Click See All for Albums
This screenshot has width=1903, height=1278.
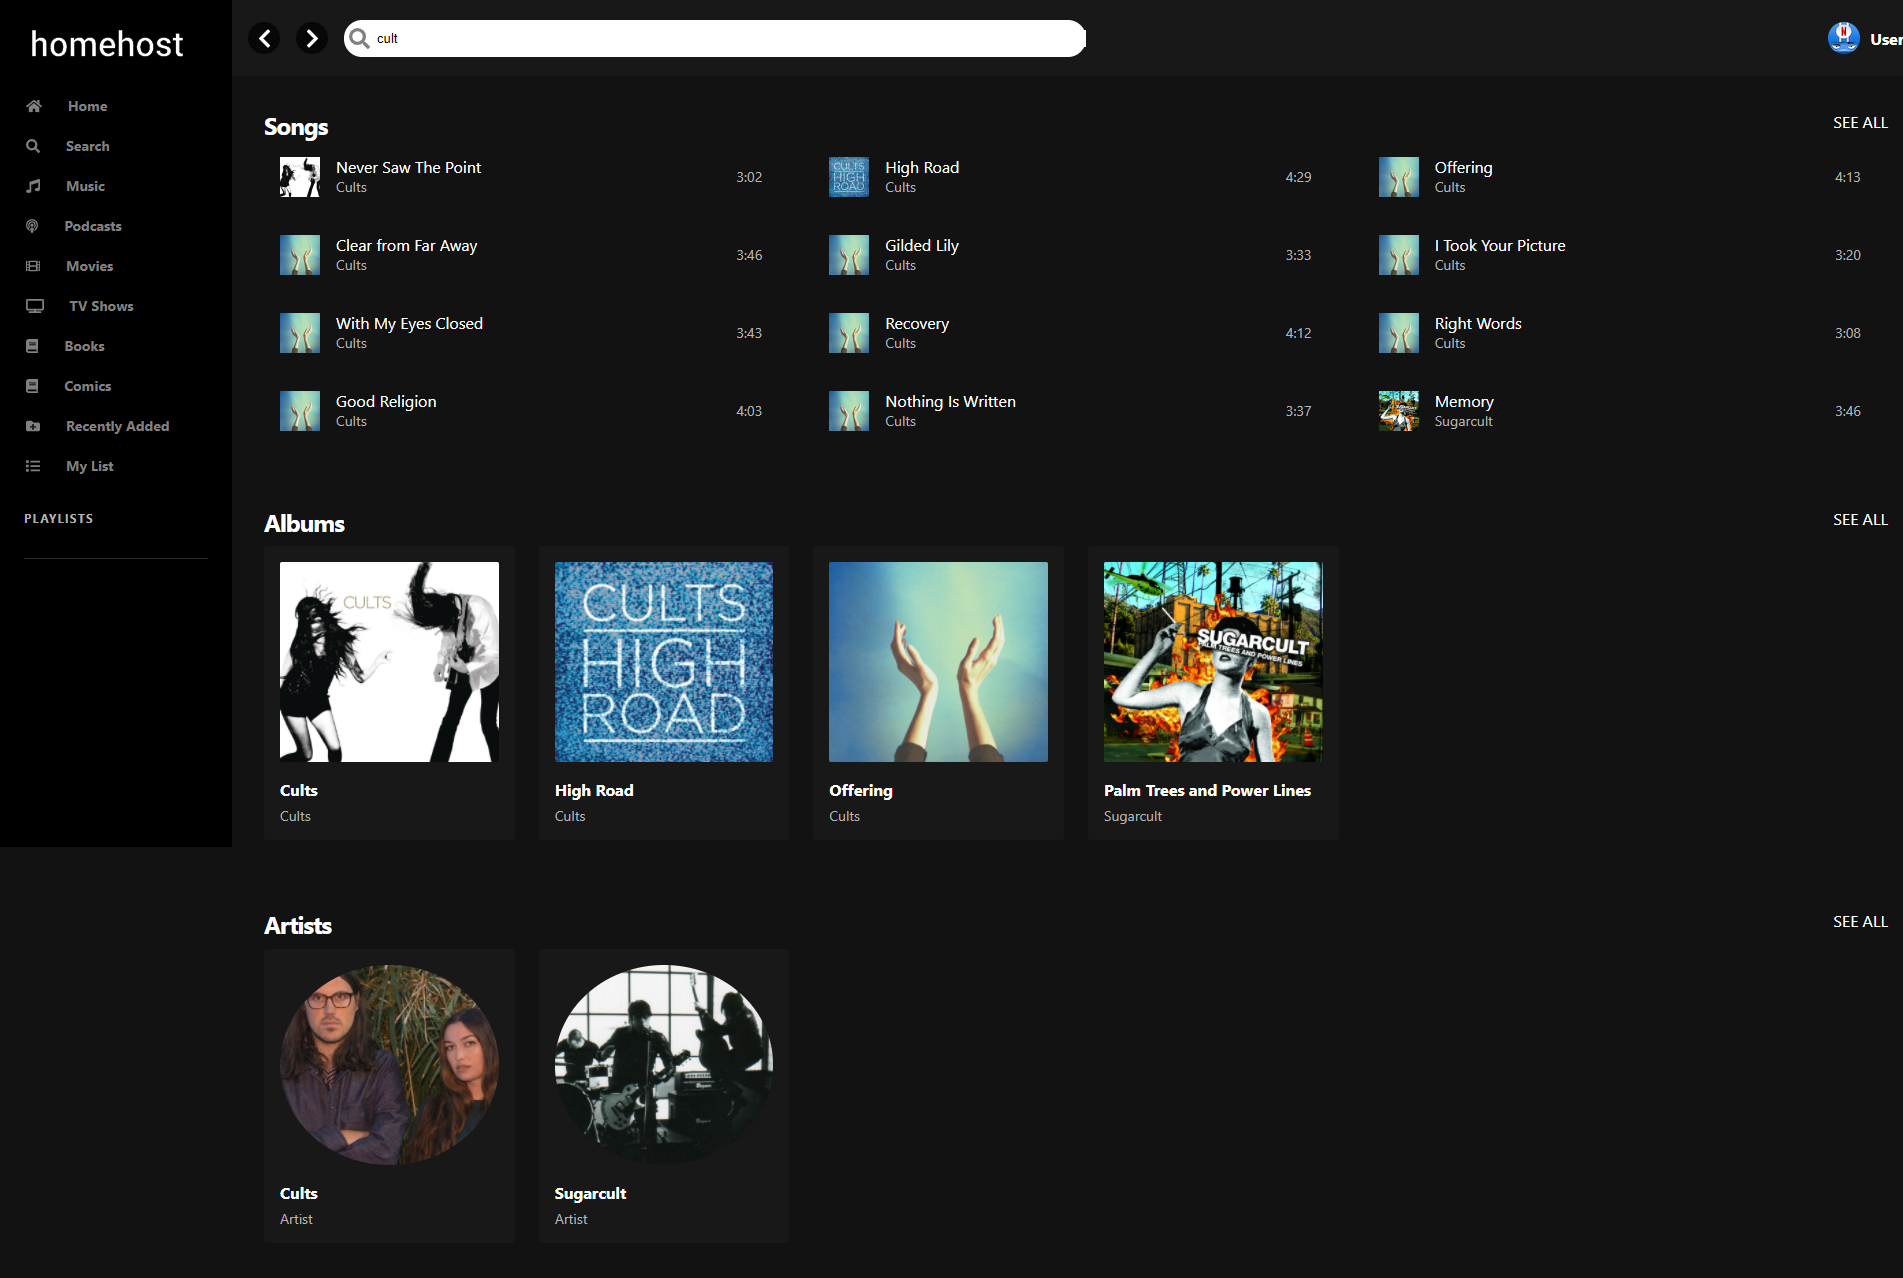[1860, 519]
